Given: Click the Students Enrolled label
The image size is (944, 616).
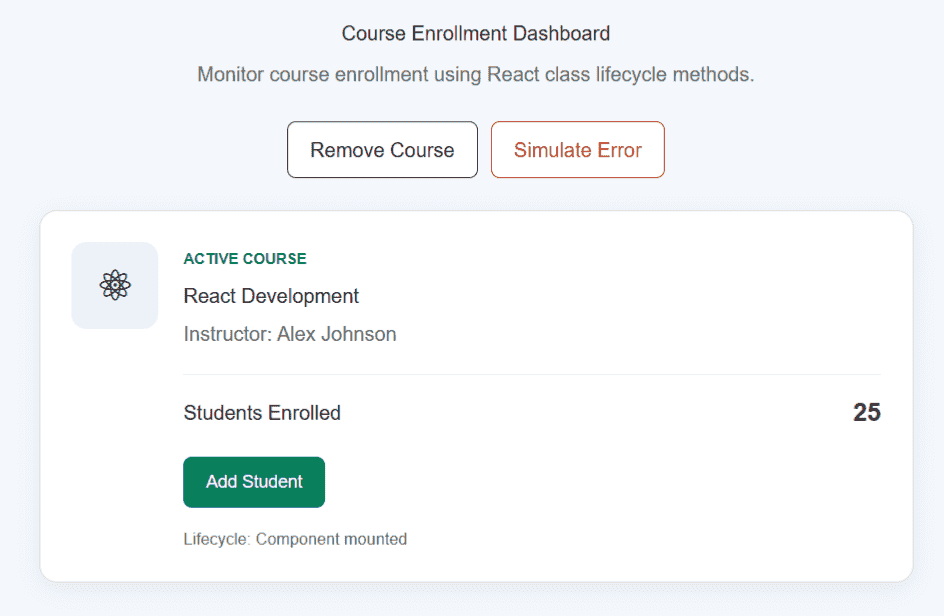Looking at the screenshot, I should click(x=262, y=413).
